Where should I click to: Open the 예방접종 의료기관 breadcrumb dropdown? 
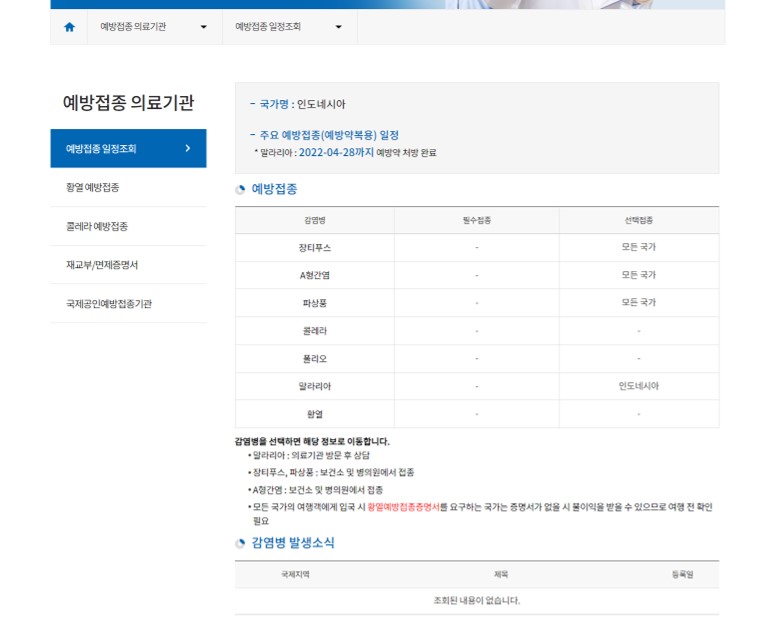pos(154,27)
